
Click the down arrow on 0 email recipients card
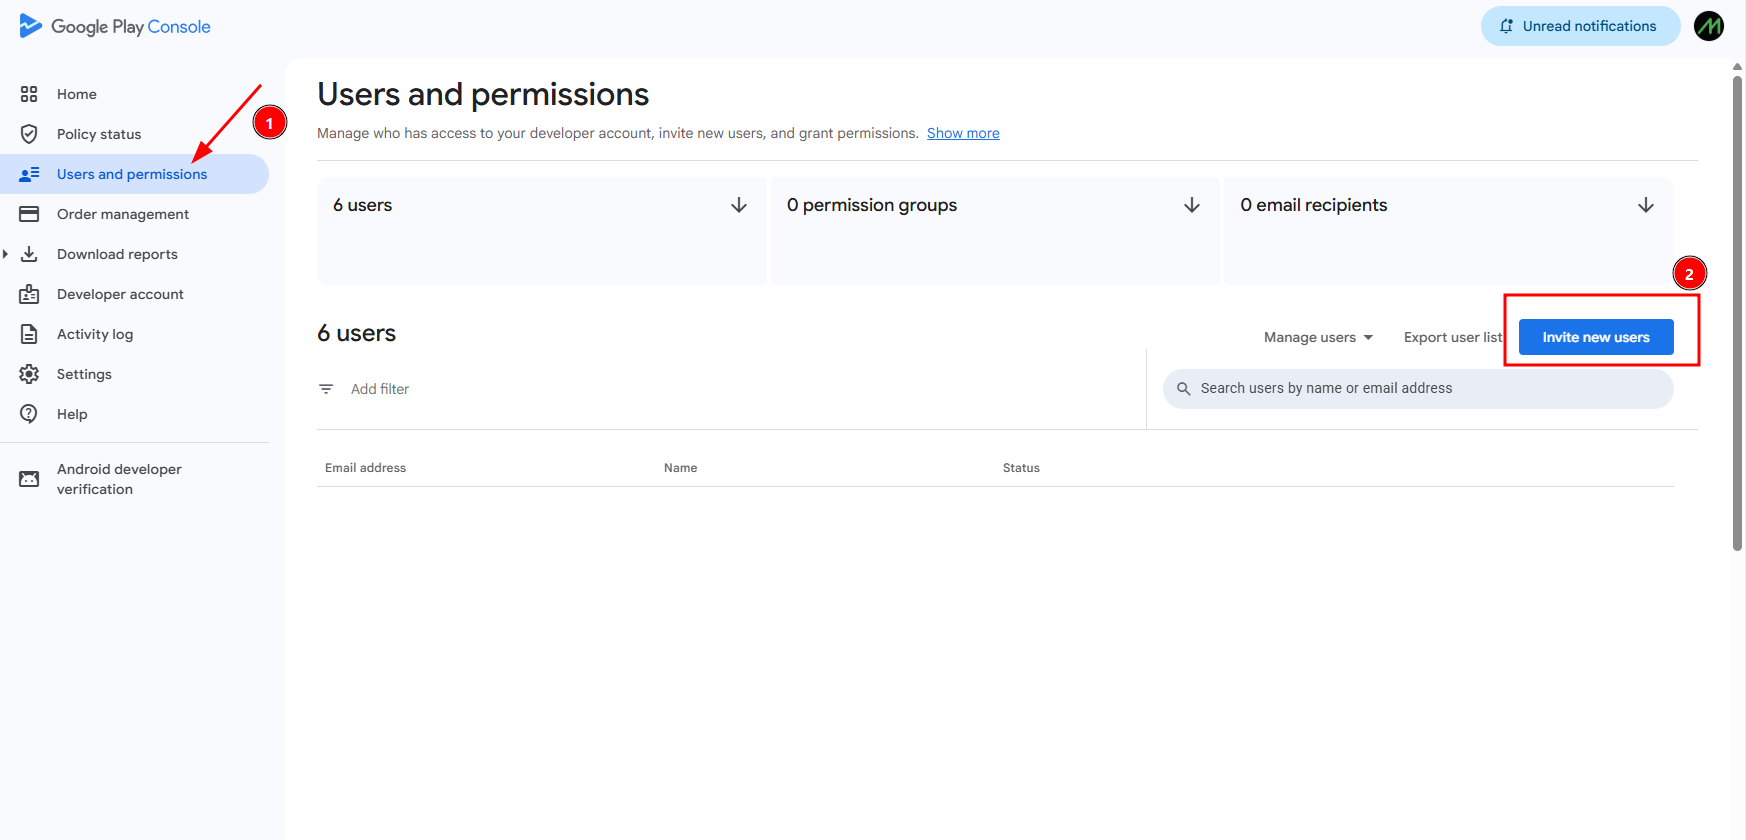click(1646, 205)
